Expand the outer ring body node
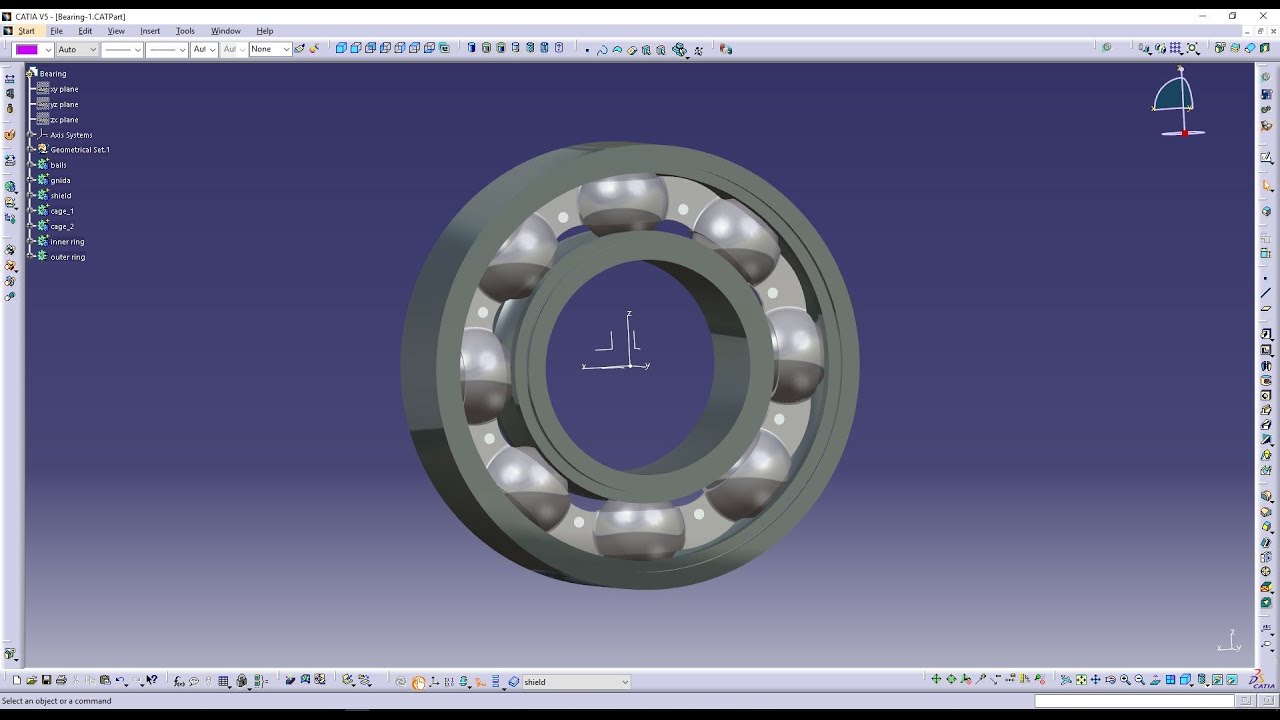The width and height of the screenshot is (1280, 720). point(32,257)
